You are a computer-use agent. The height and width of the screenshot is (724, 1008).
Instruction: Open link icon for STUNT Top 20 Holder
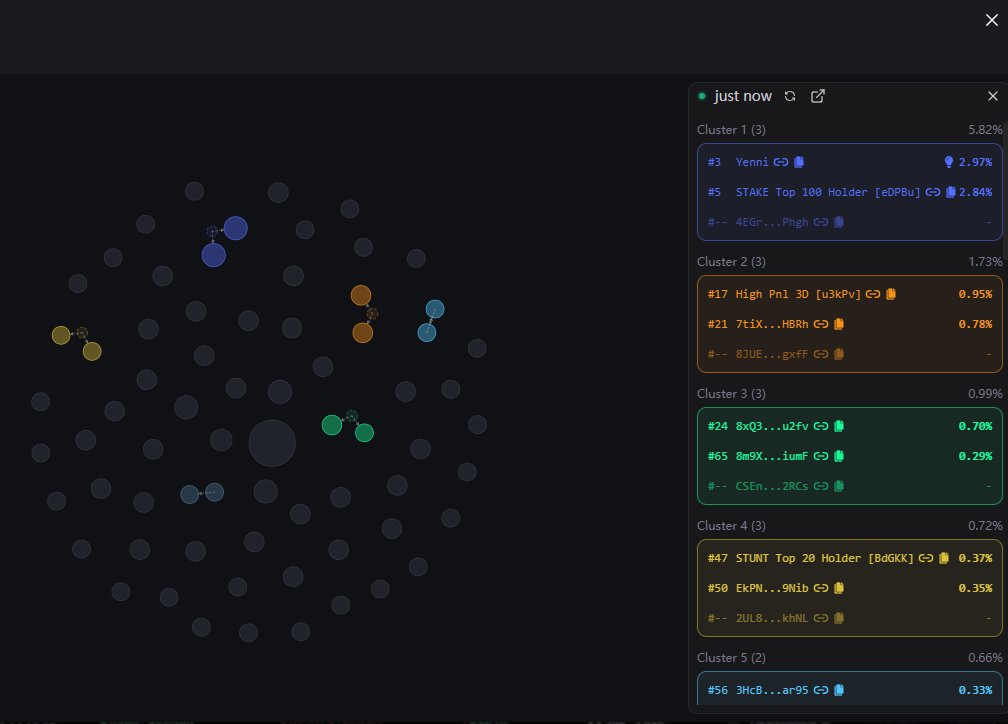click(926, 558)
